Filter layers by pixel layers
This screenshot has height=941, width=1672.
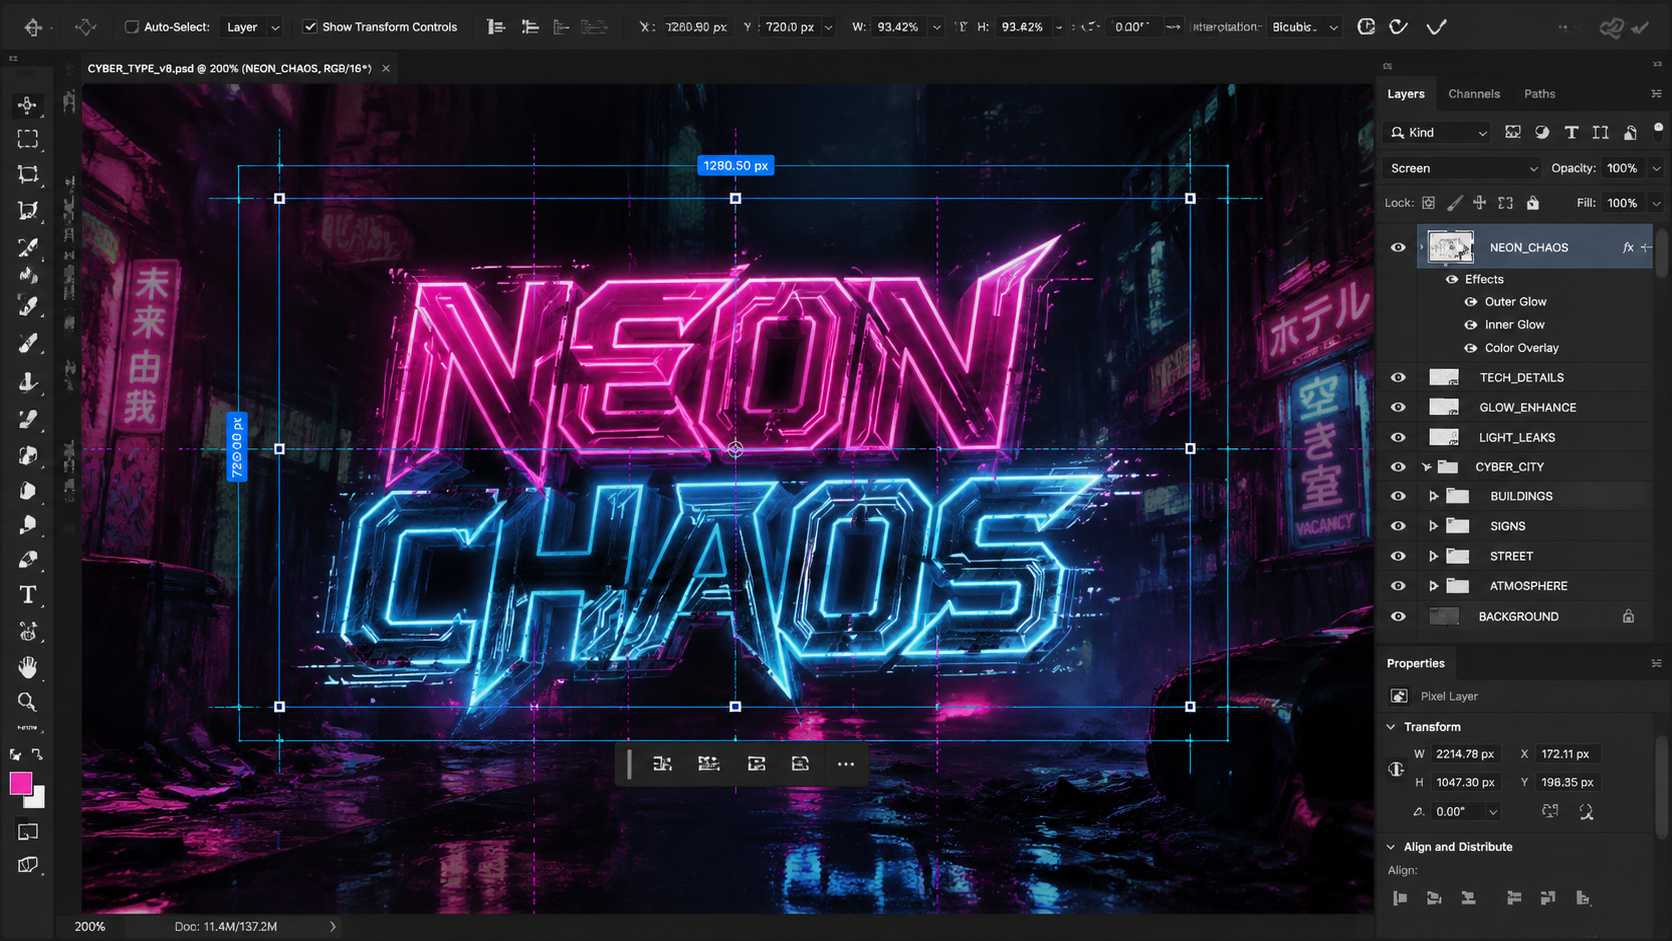pos(1513,132)
